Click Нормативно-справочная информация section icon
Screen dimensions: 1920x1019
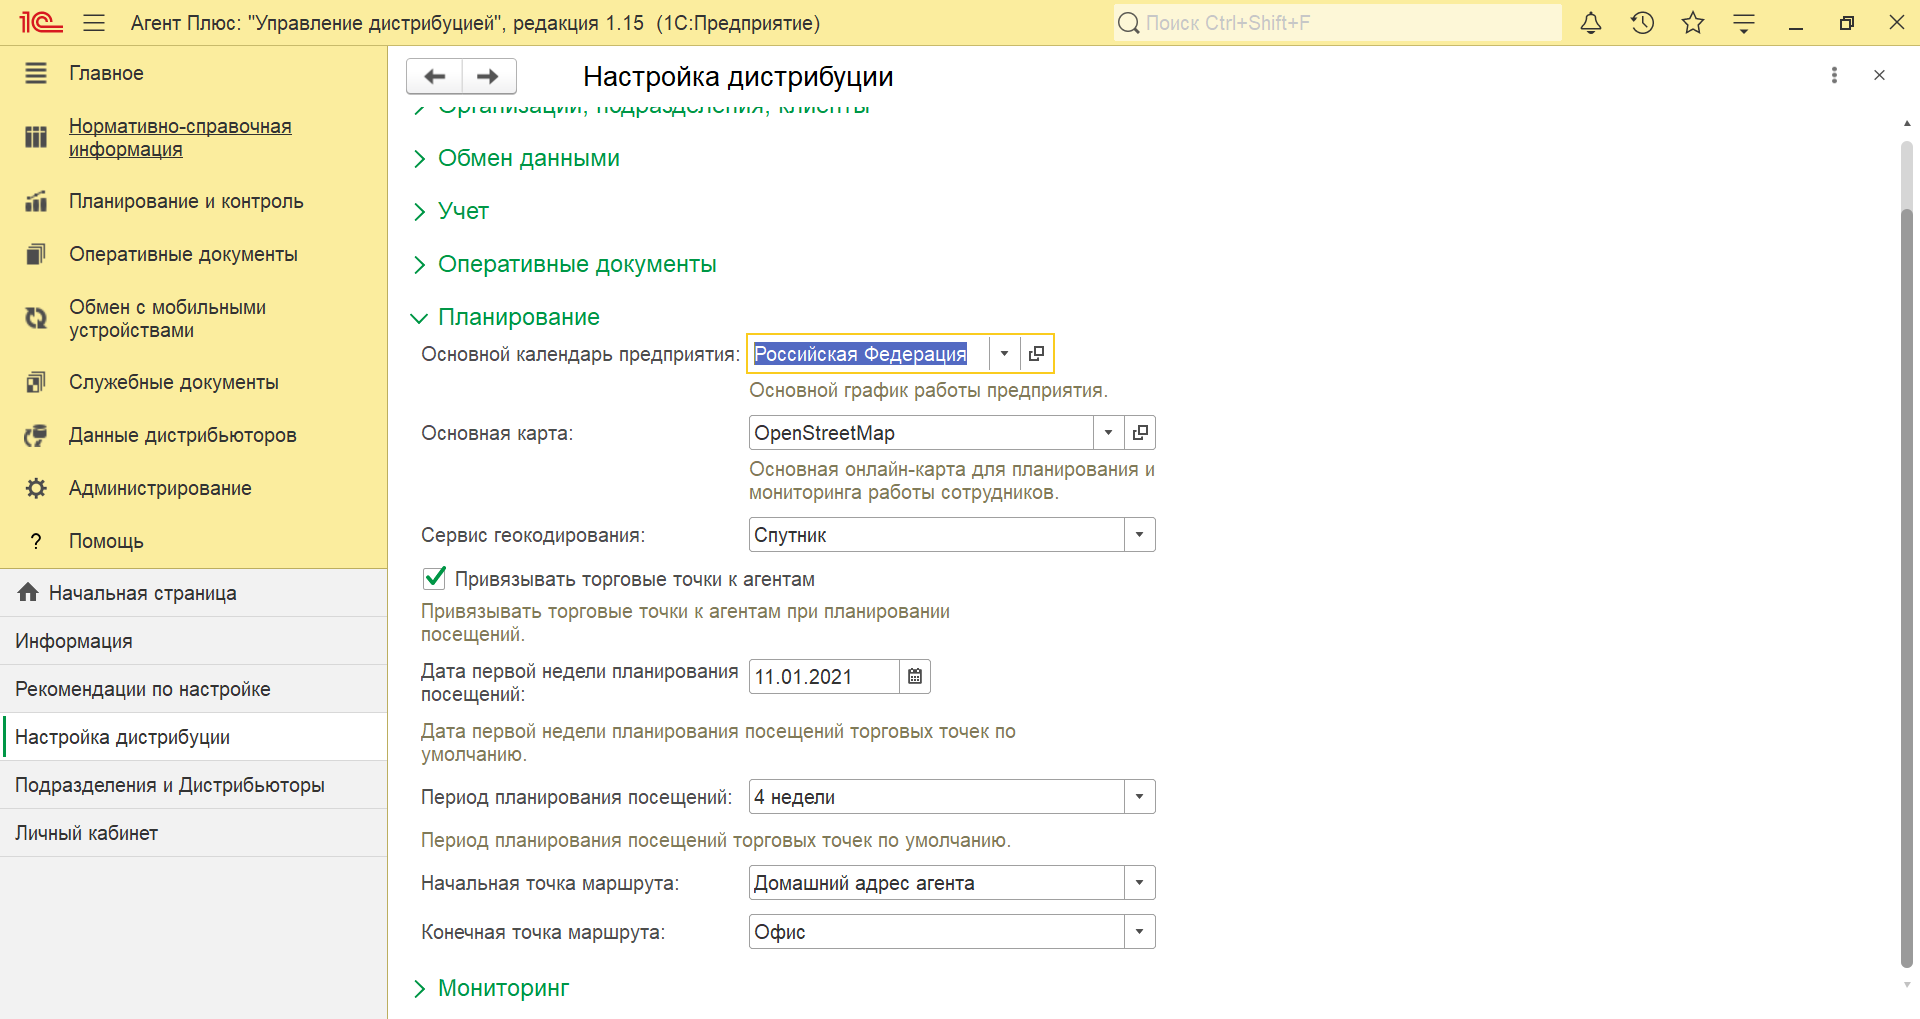36,137
